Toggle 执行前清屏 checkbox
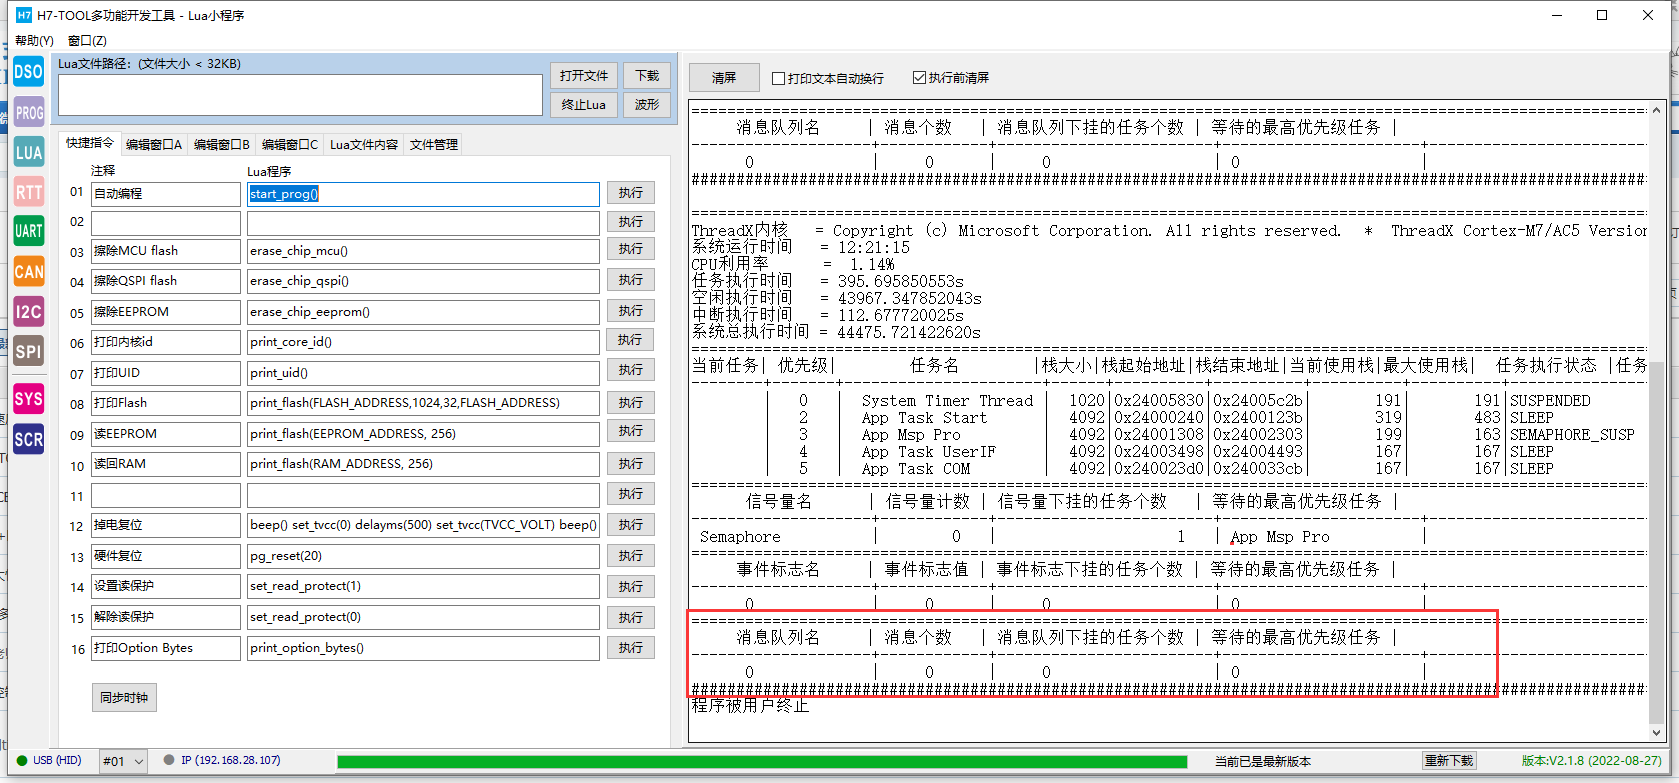 pos(919,77)
